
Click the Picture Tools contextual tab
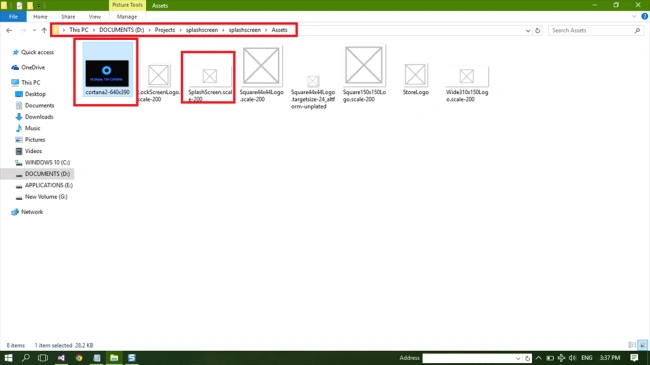click(127, 5)
